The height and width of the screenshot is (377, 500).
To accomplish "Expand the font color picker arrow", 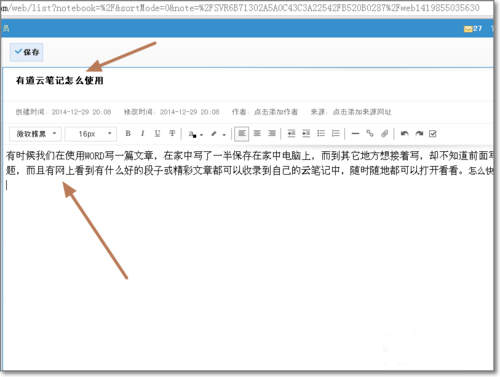I will [x=201, y=135].
